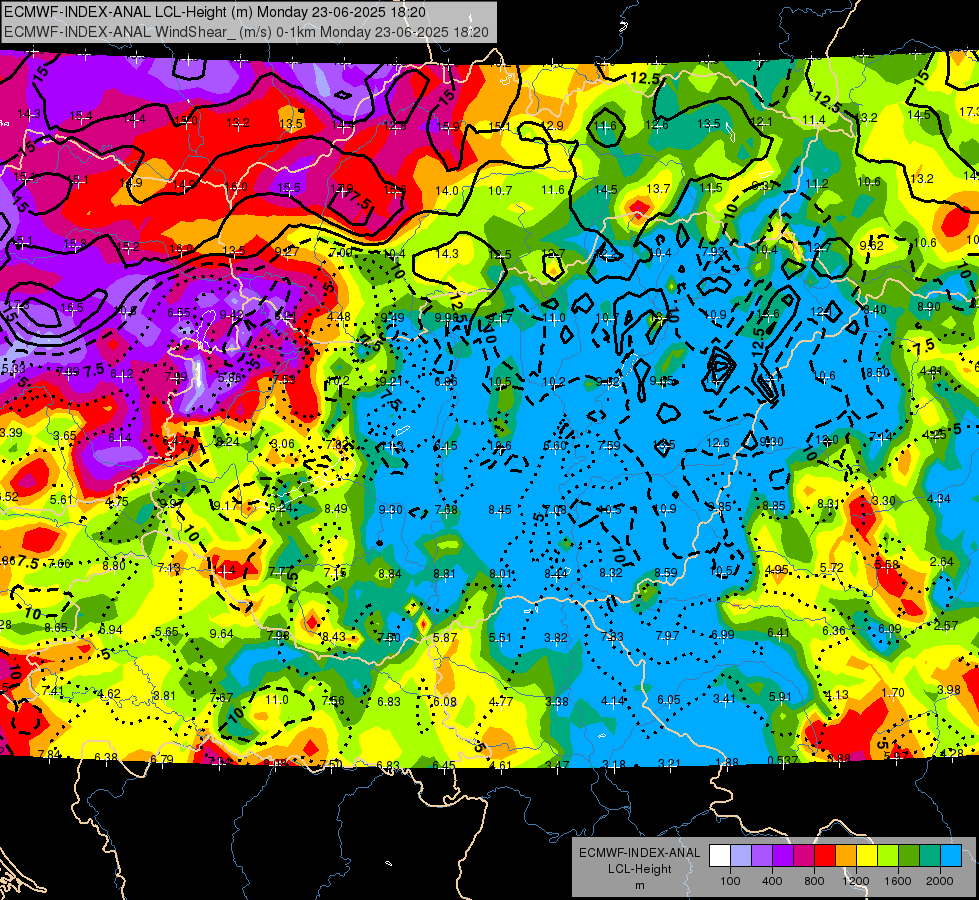Pick the magenta legend color swatch
The image size is (979, 900).
(x=804, y=856)
